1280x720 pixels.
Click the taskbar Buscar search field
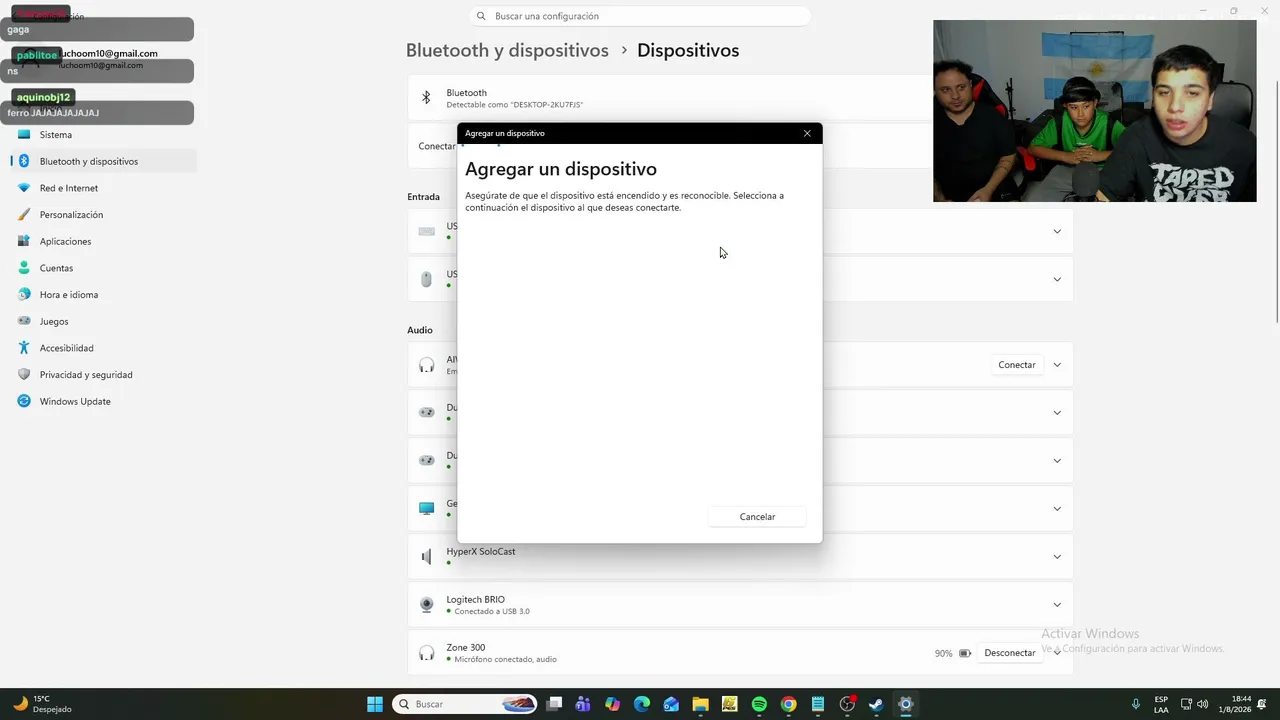coord(466,704)
